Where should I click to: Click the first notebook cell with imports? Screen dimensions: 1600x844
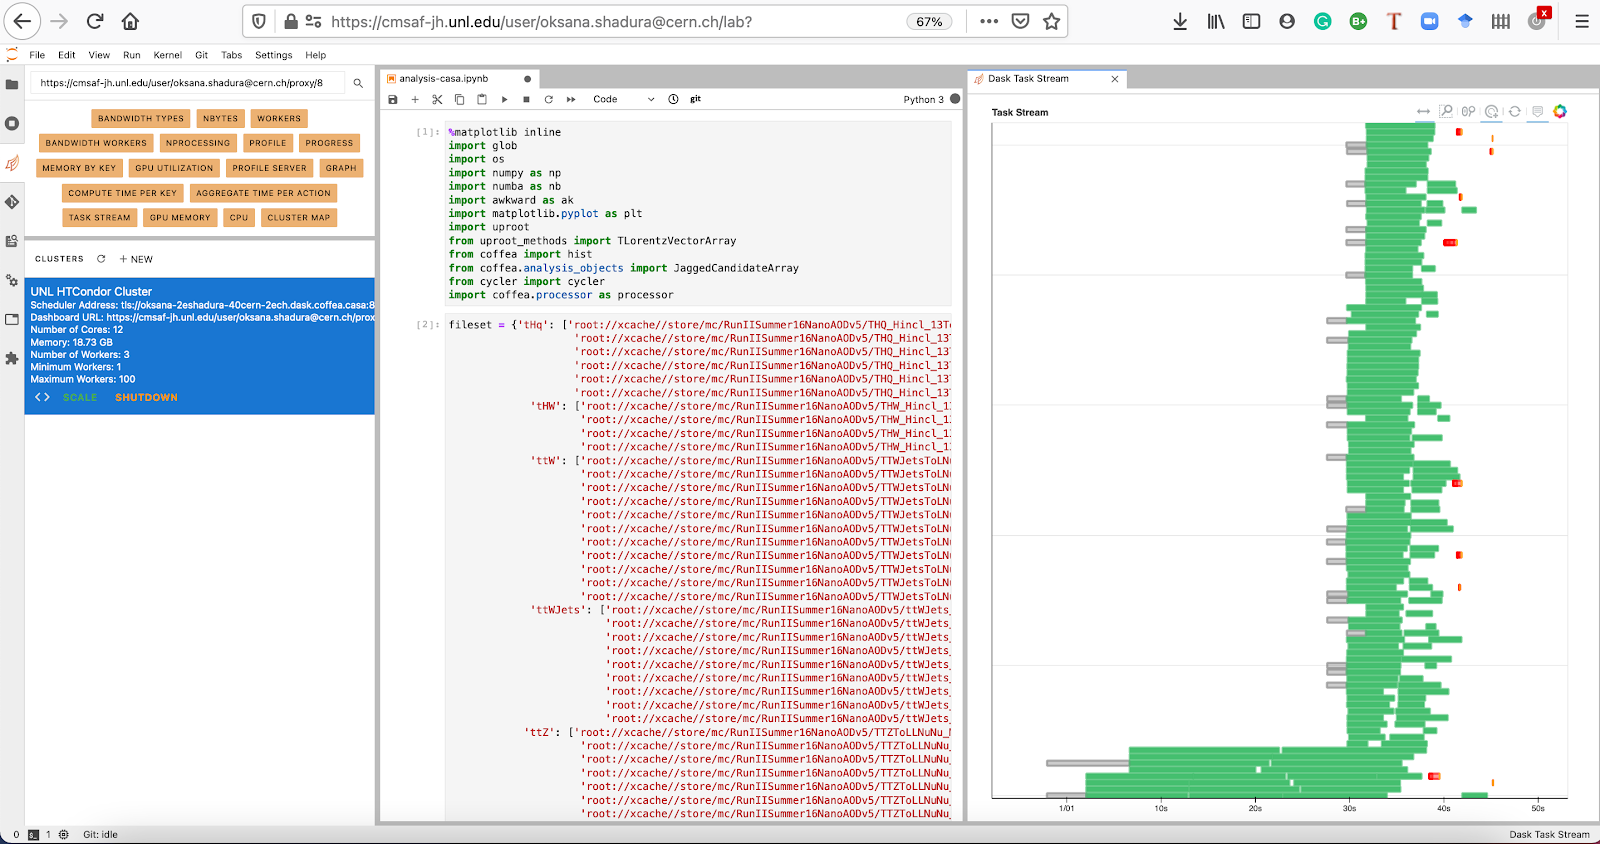coord(699,213)
